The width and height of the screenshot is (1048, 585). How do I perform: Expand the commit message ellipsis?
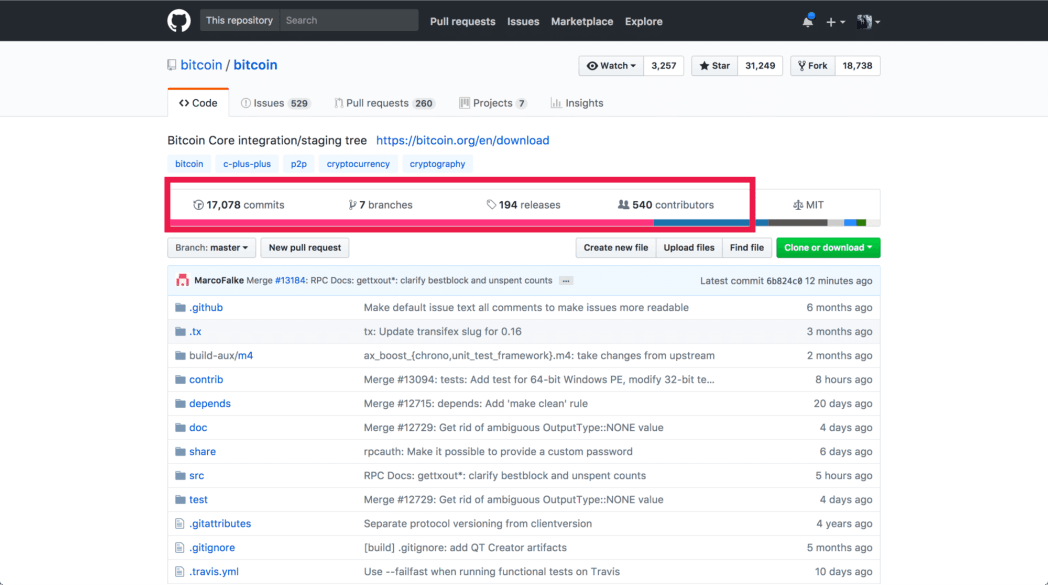566,281
